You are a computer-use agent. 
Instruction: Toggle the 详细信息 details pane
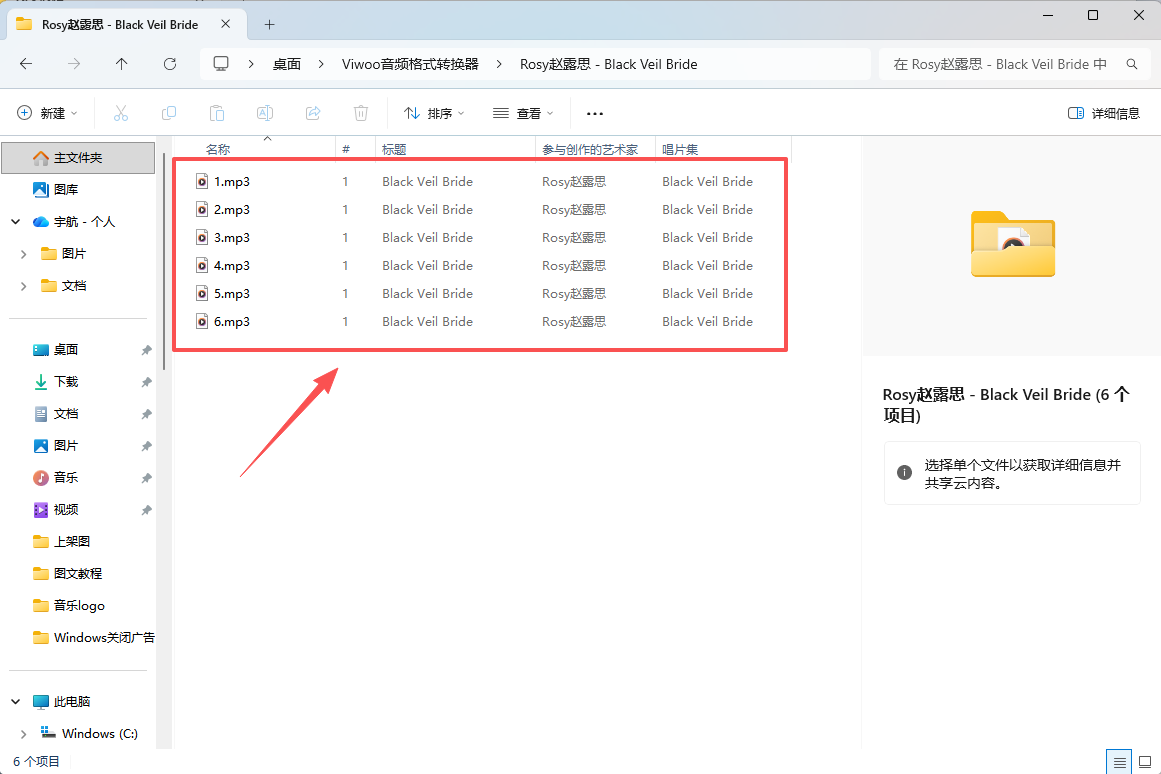pyautogui.click(x=1104, y=113)
